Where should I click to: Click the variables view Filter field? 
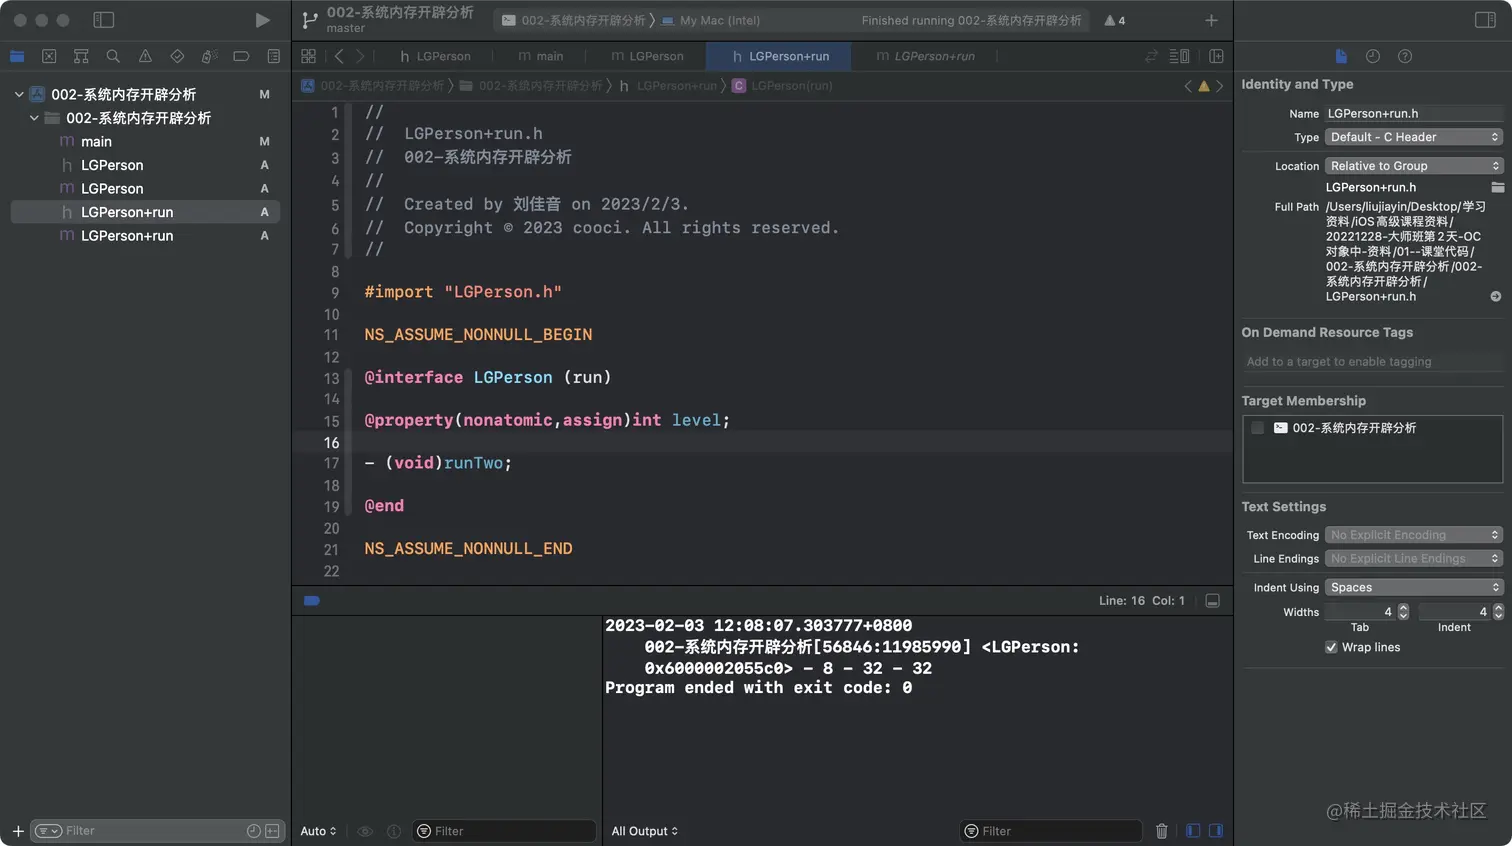tap(504, 831)
